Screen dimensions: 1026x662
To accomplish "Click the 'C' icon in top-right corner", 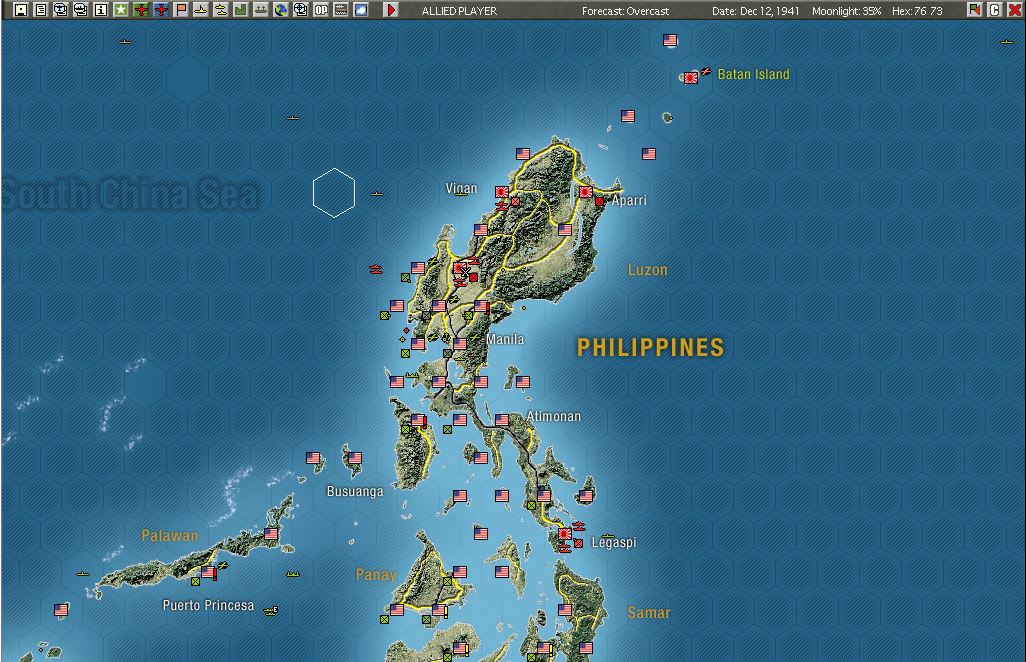I will pos(995,10).
